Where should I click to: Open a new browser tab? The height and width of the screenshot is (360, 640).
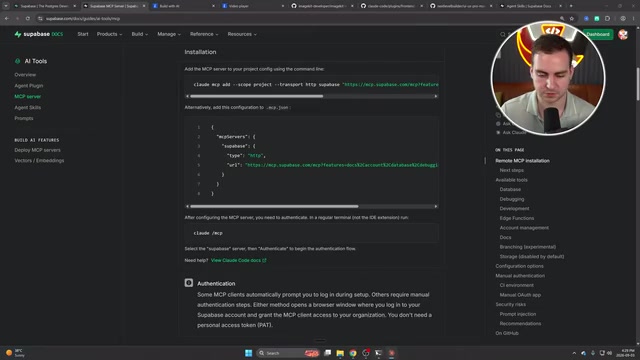[571, 6]
